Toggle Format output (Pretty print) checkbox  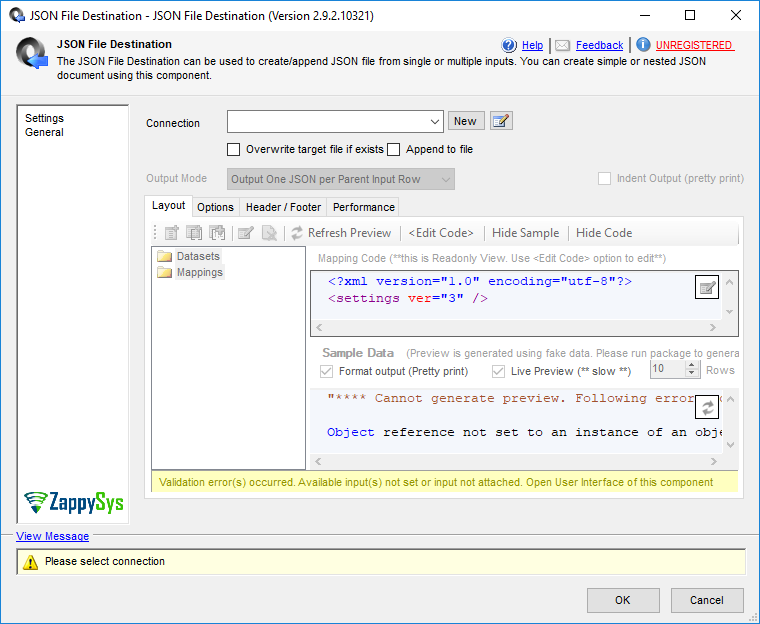point(327,371)
